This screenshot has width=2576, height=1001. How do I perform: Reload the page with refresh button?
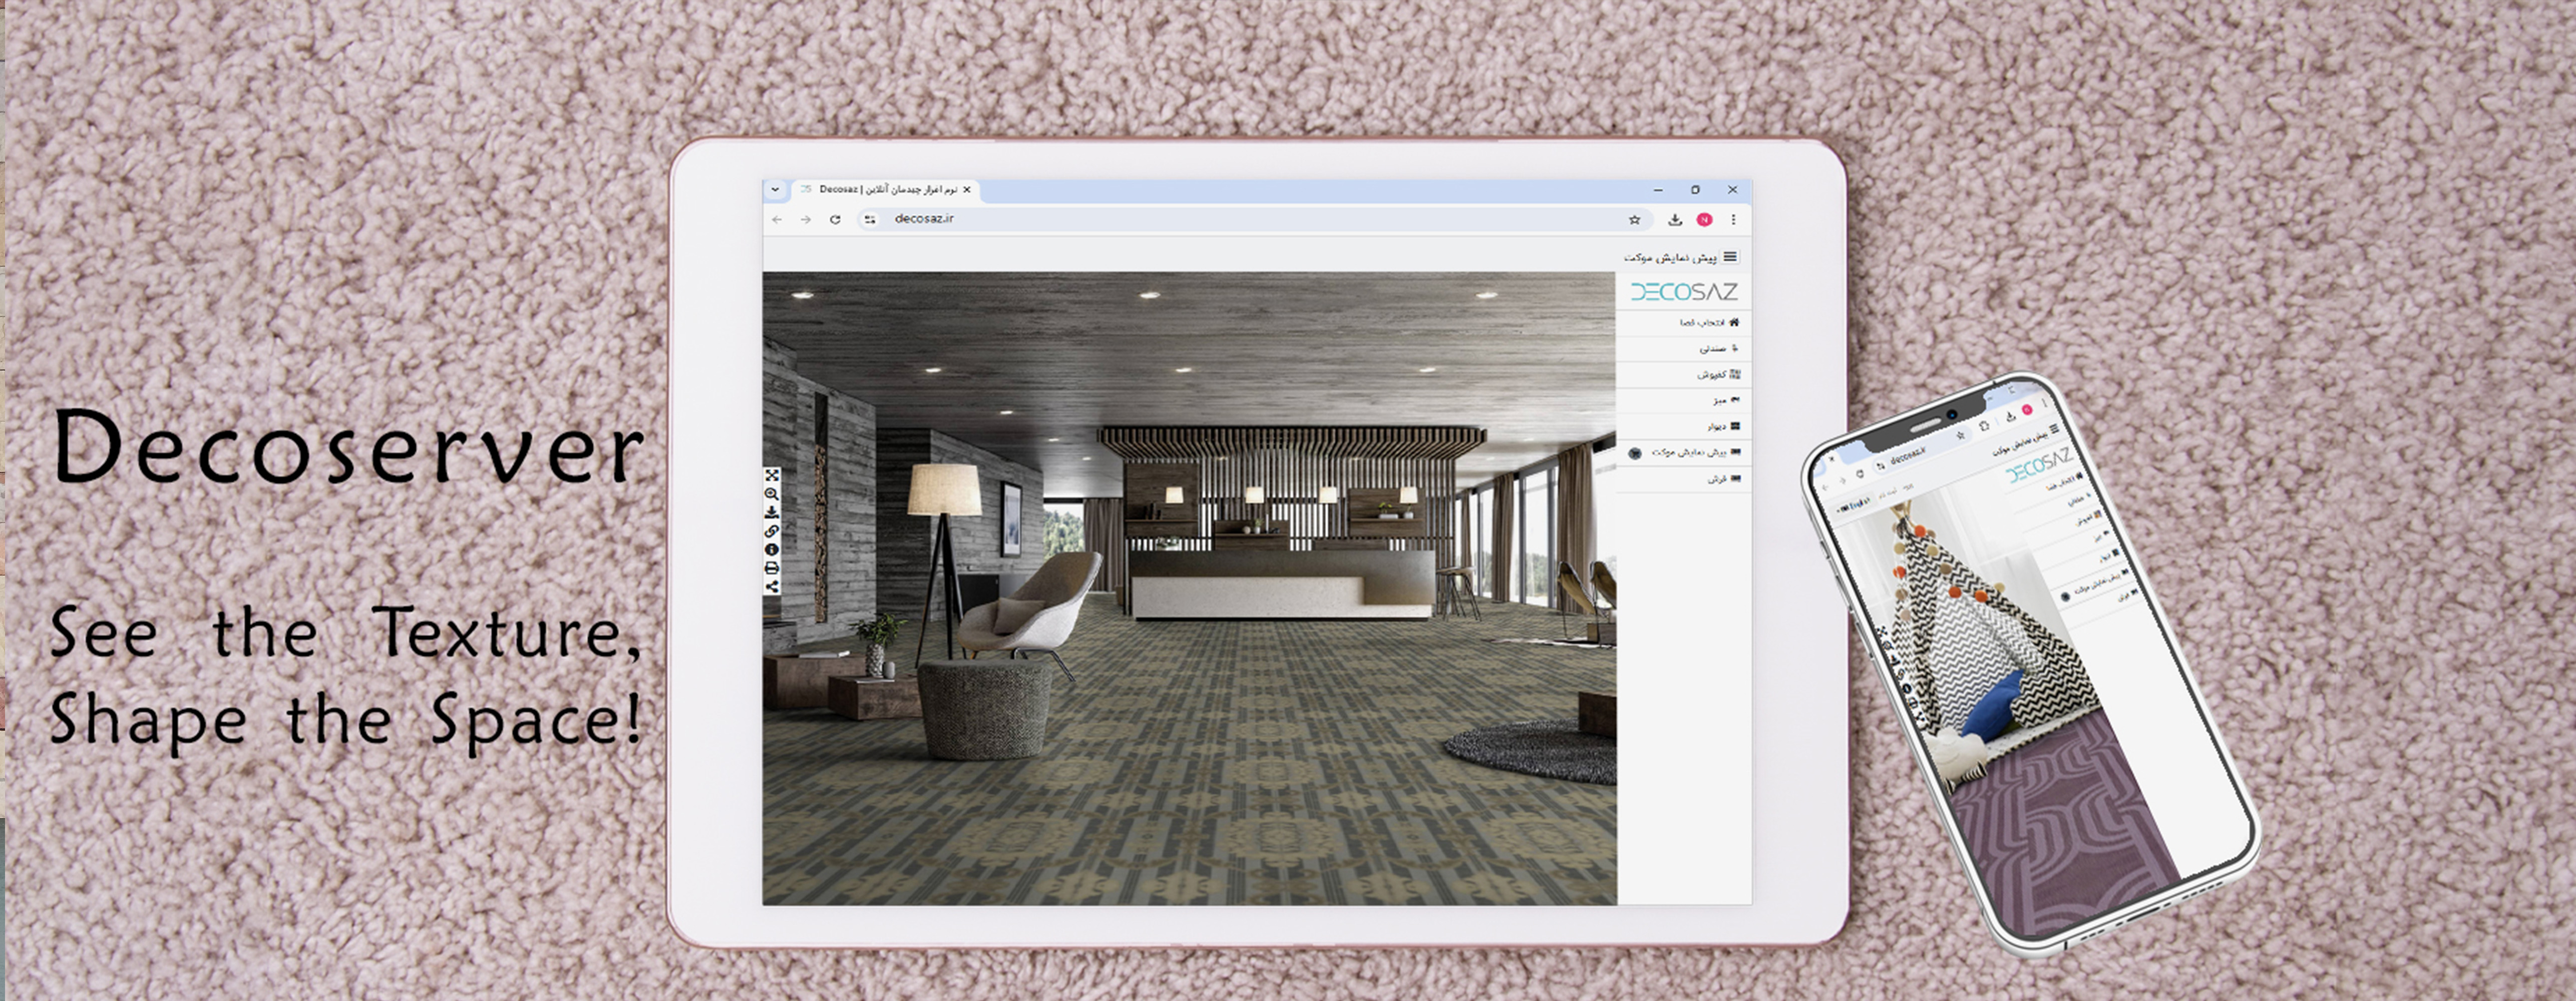[x=835, y=219]
